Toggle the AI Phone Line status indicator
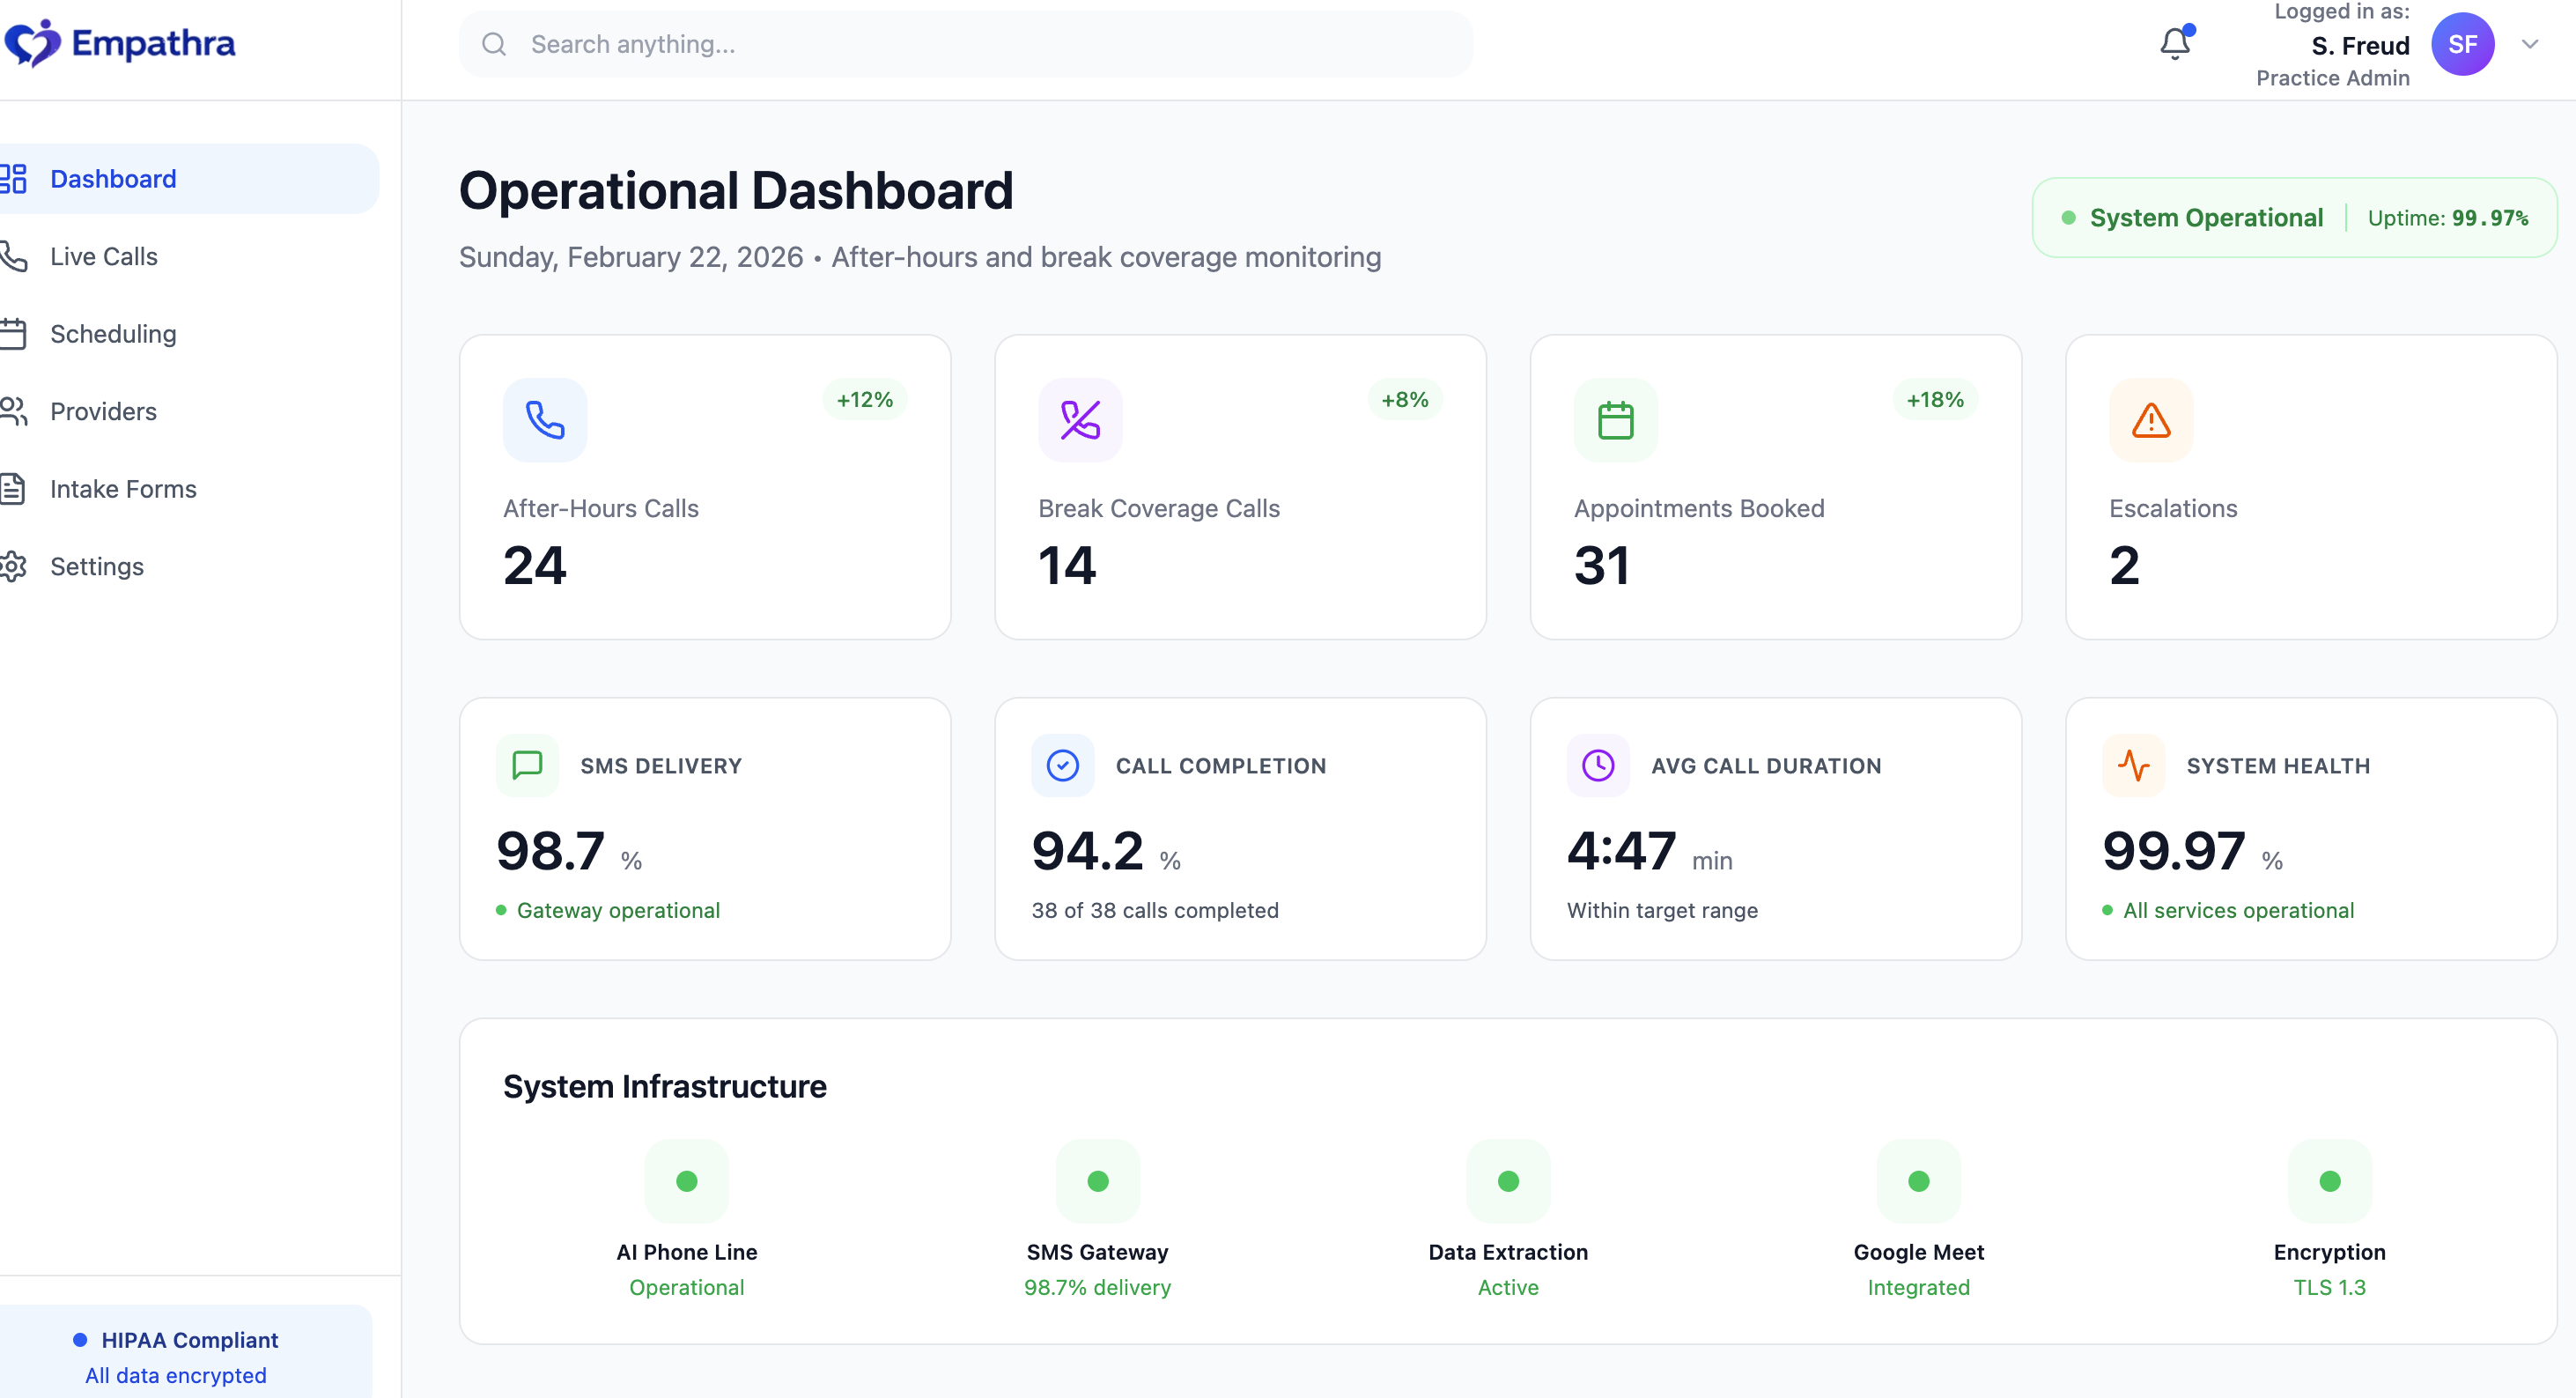This screenshot has height=1398, width=2576. [686, 1181]
